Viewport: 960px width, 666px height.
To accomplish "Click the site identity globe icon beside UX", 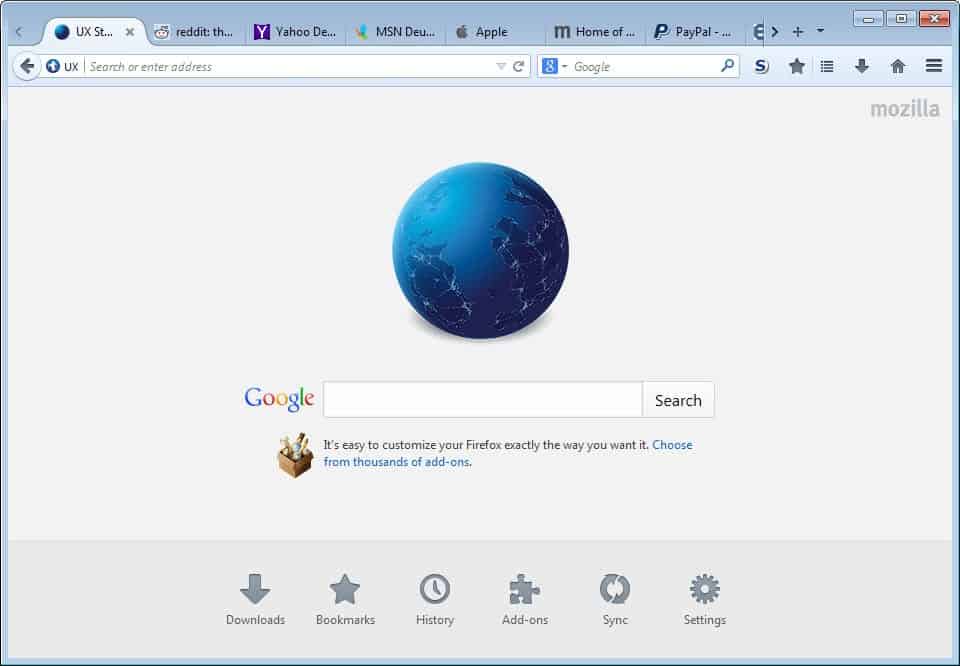I will (x=53, y=66).
